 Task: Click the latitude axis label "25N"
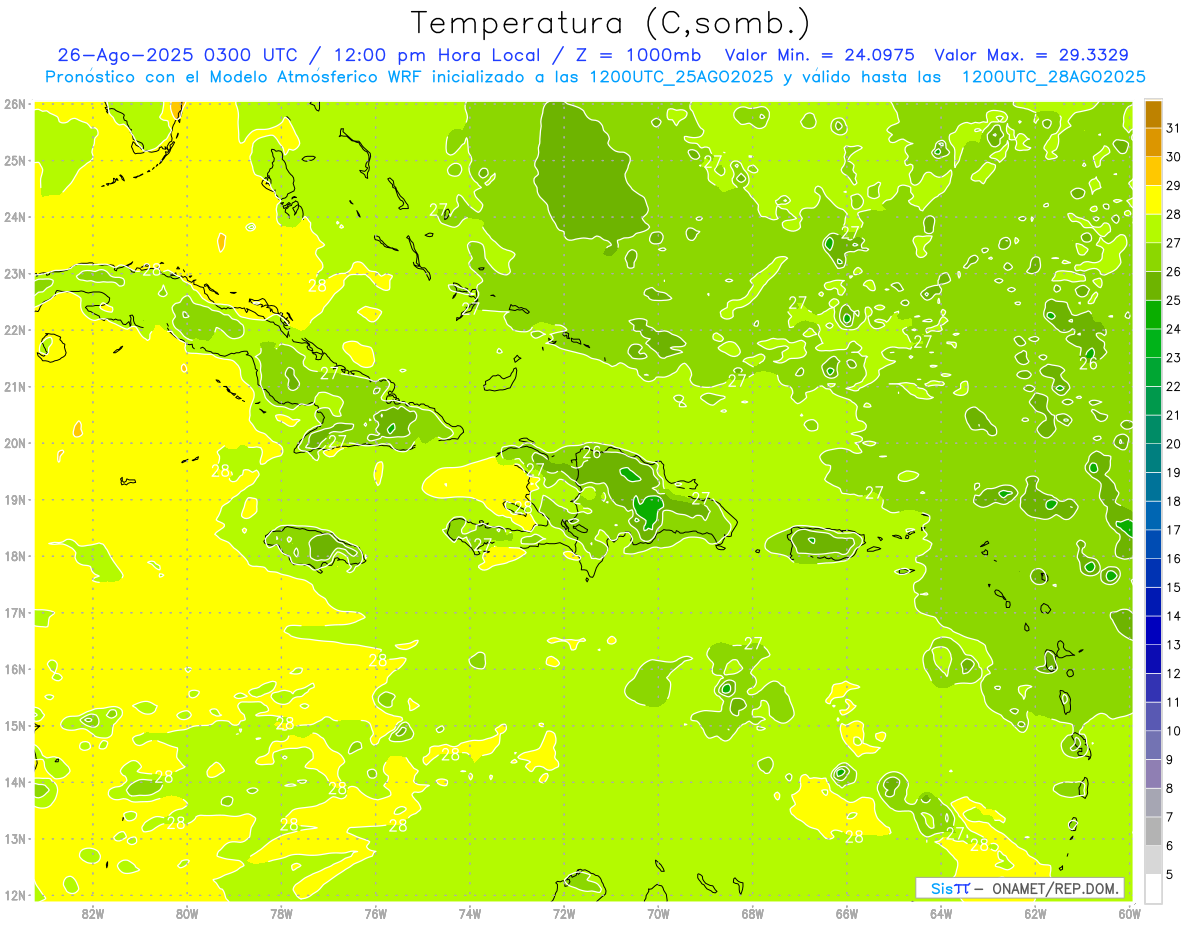click(14, 161)
